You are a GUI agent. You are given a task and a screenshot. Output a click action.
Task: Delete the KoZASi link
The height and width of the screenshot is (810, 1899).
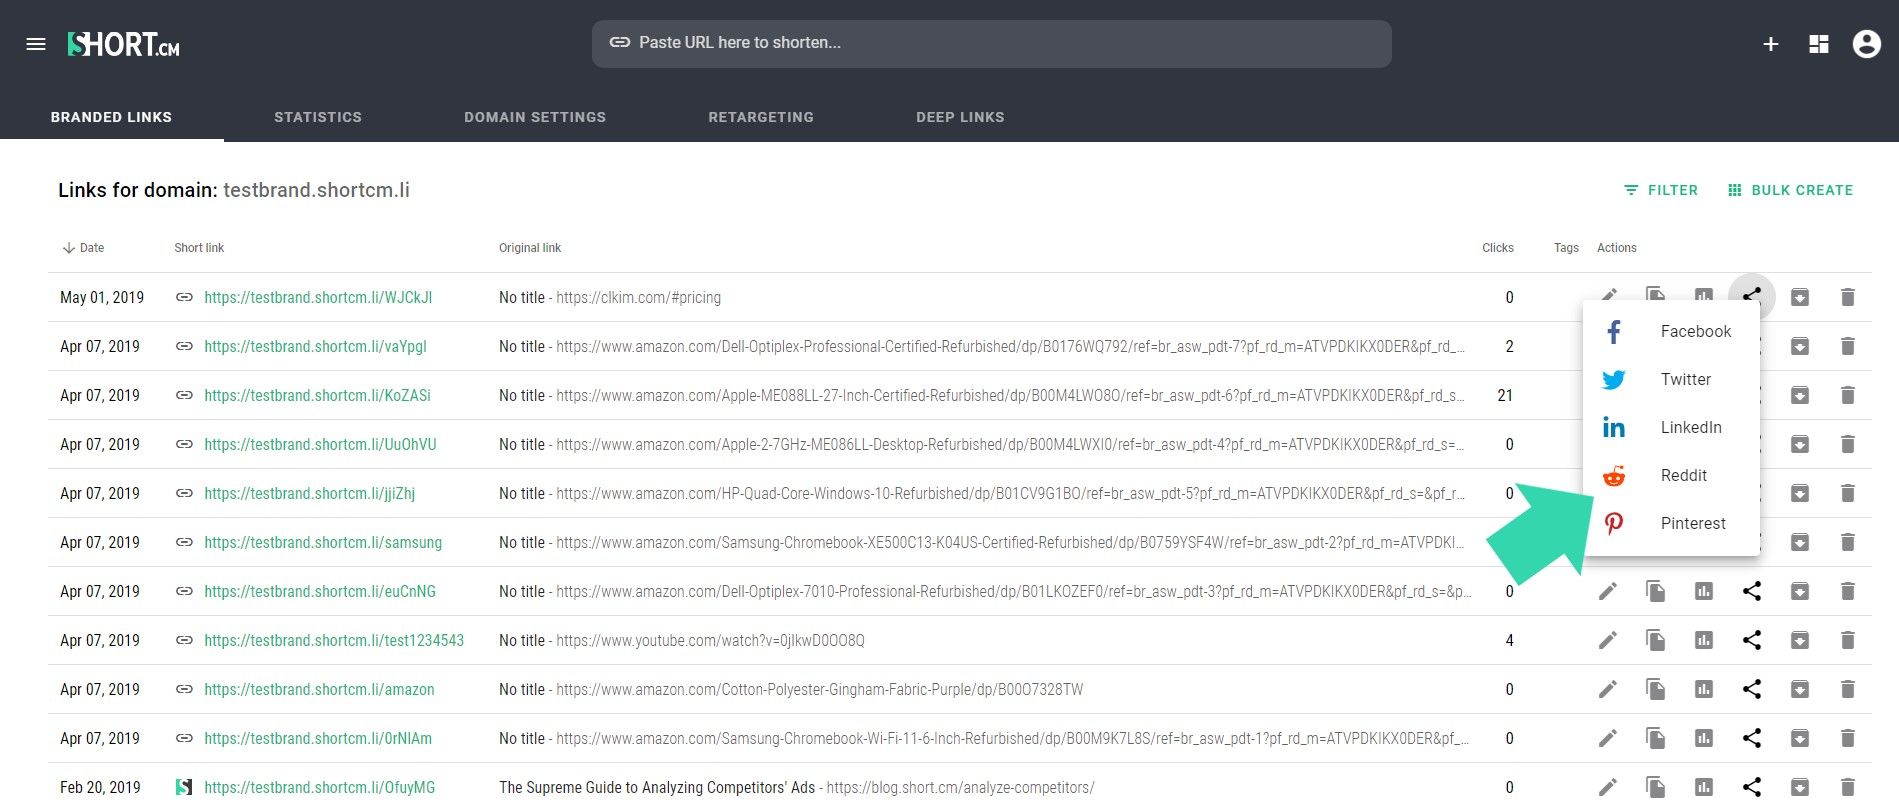pos(1848,395)
